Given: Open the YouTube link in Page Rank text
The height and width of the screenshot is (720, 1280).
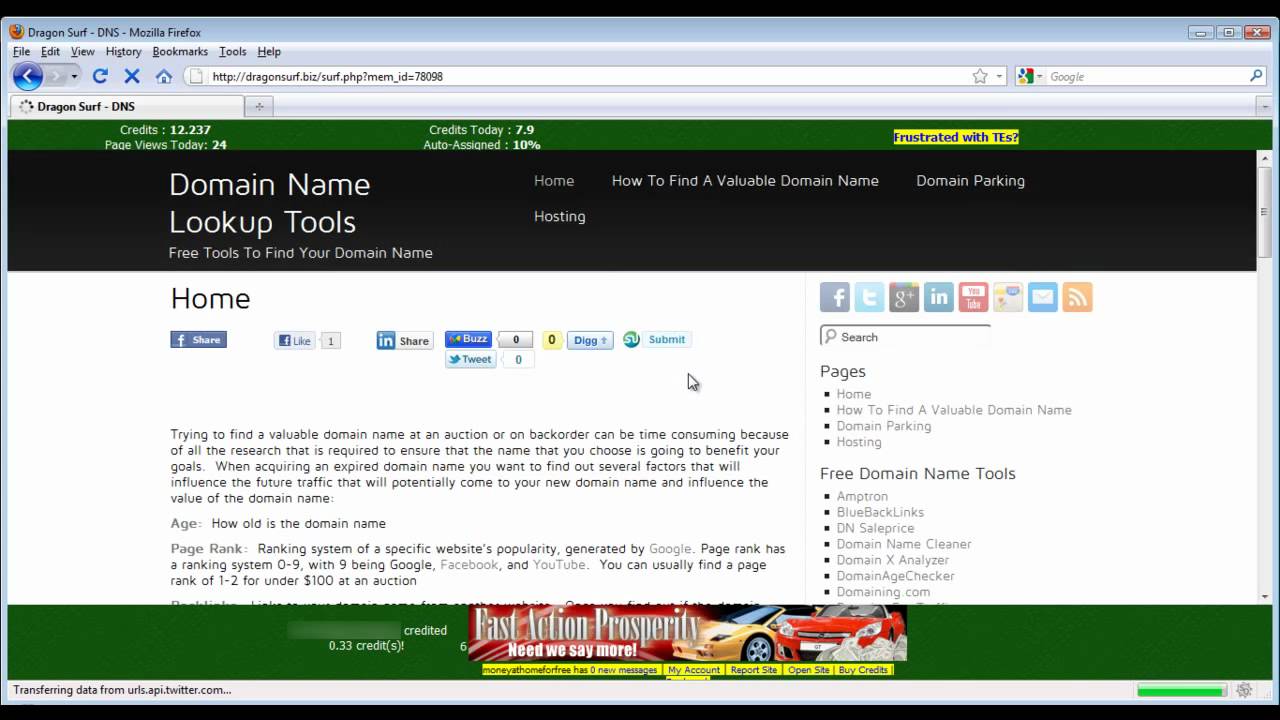Looking at the screenshot, I should click(559, 565).
